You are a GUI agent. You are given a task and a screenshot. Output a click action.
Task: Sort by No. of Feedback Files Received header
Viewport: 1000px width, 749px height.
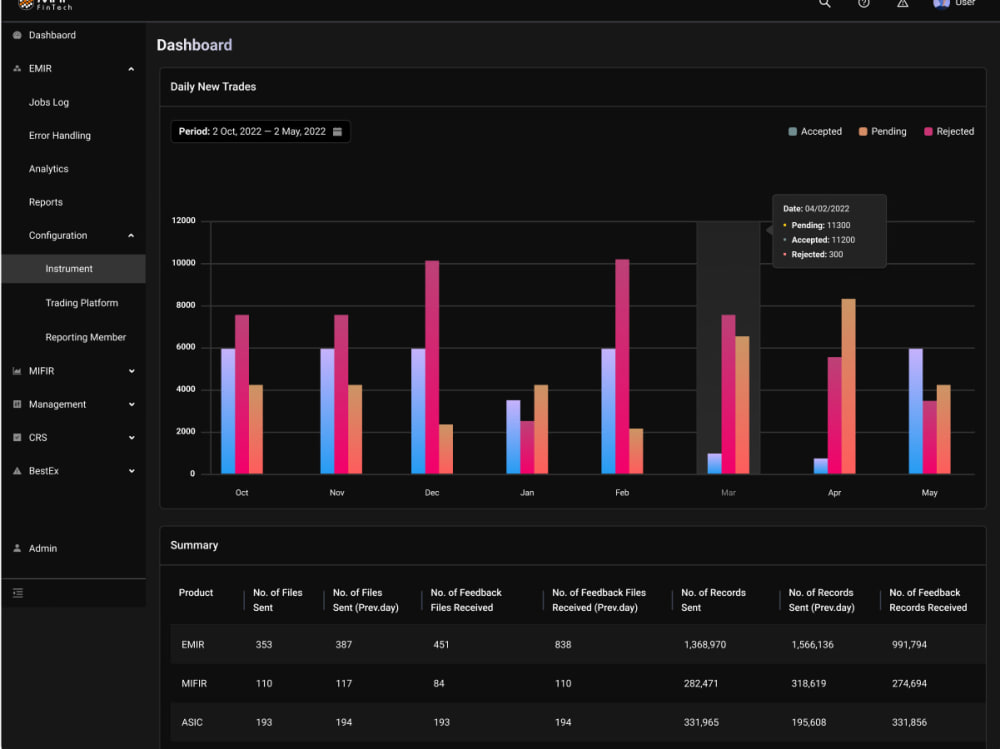click(466, 600)
